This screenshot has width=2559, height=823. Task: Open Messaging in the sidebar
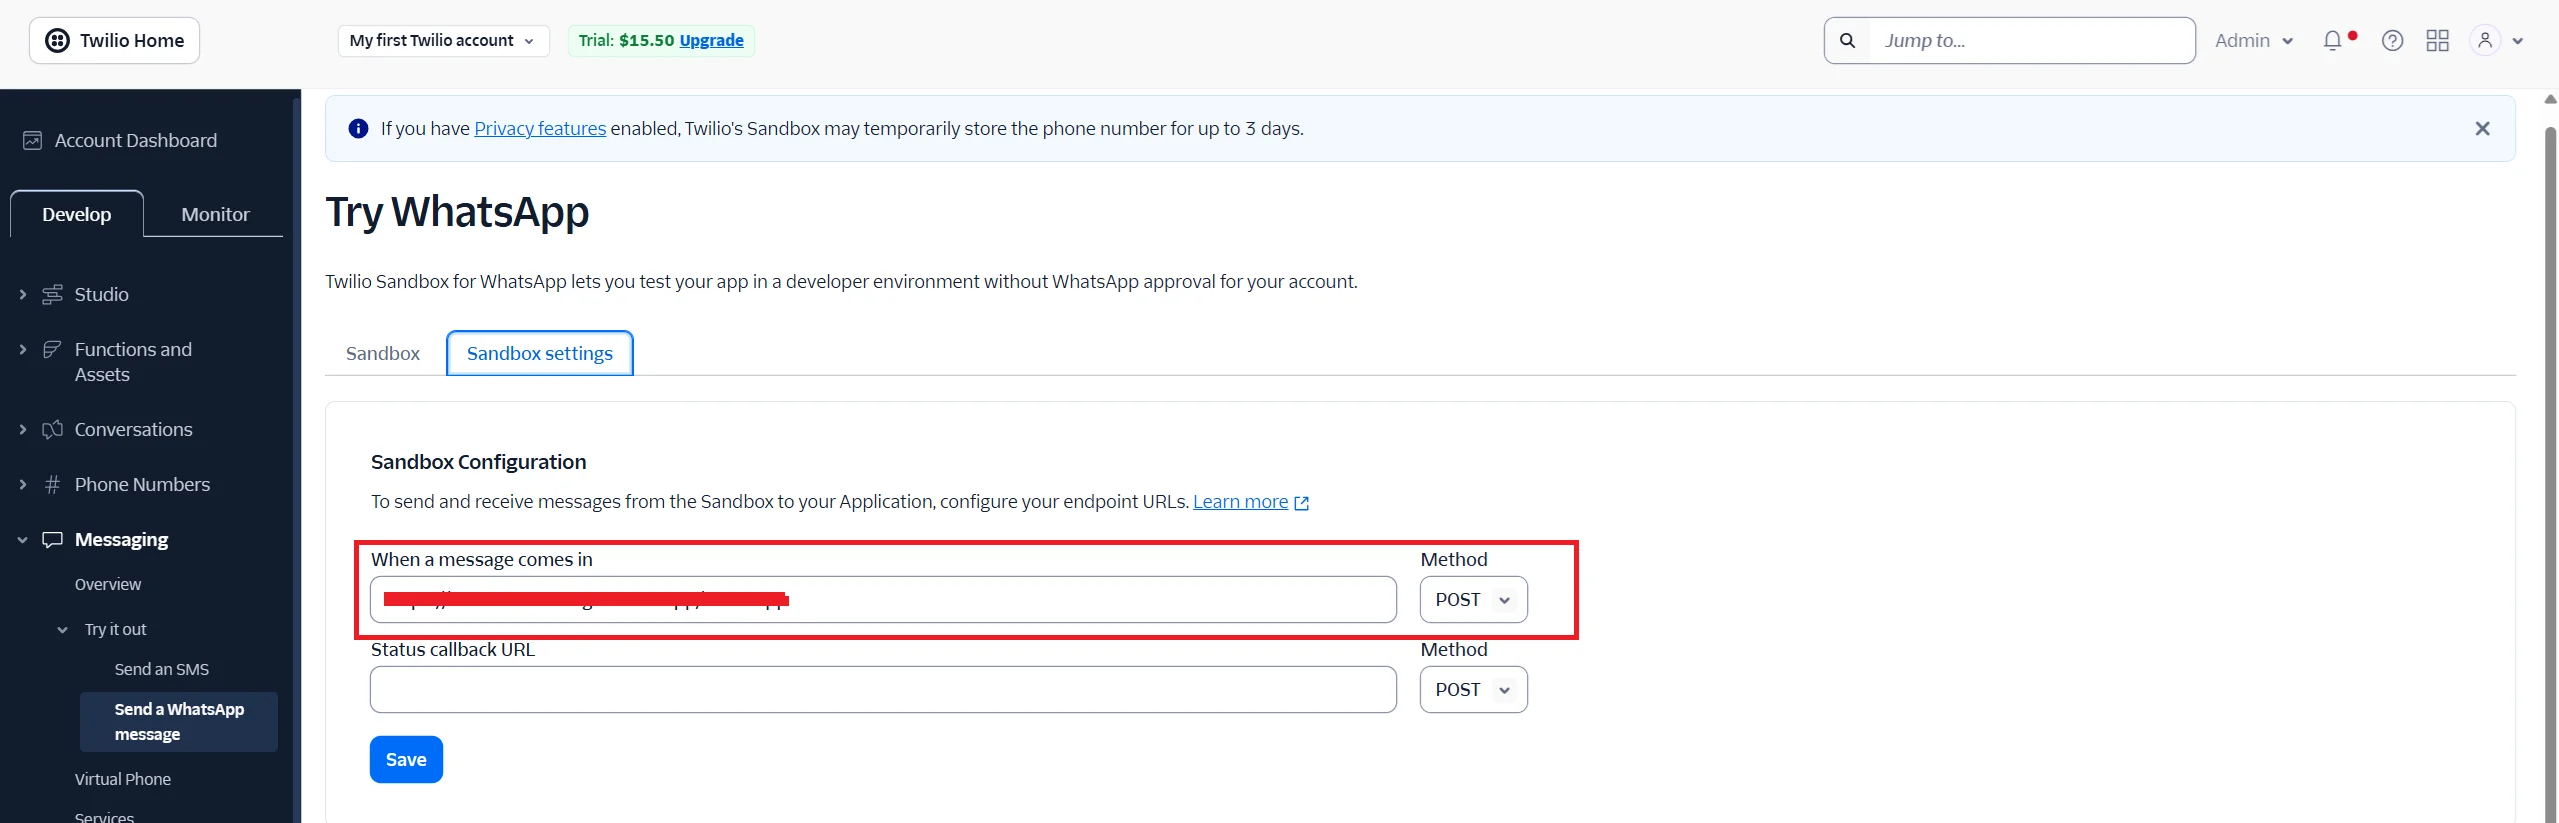(x=121, y=540)
